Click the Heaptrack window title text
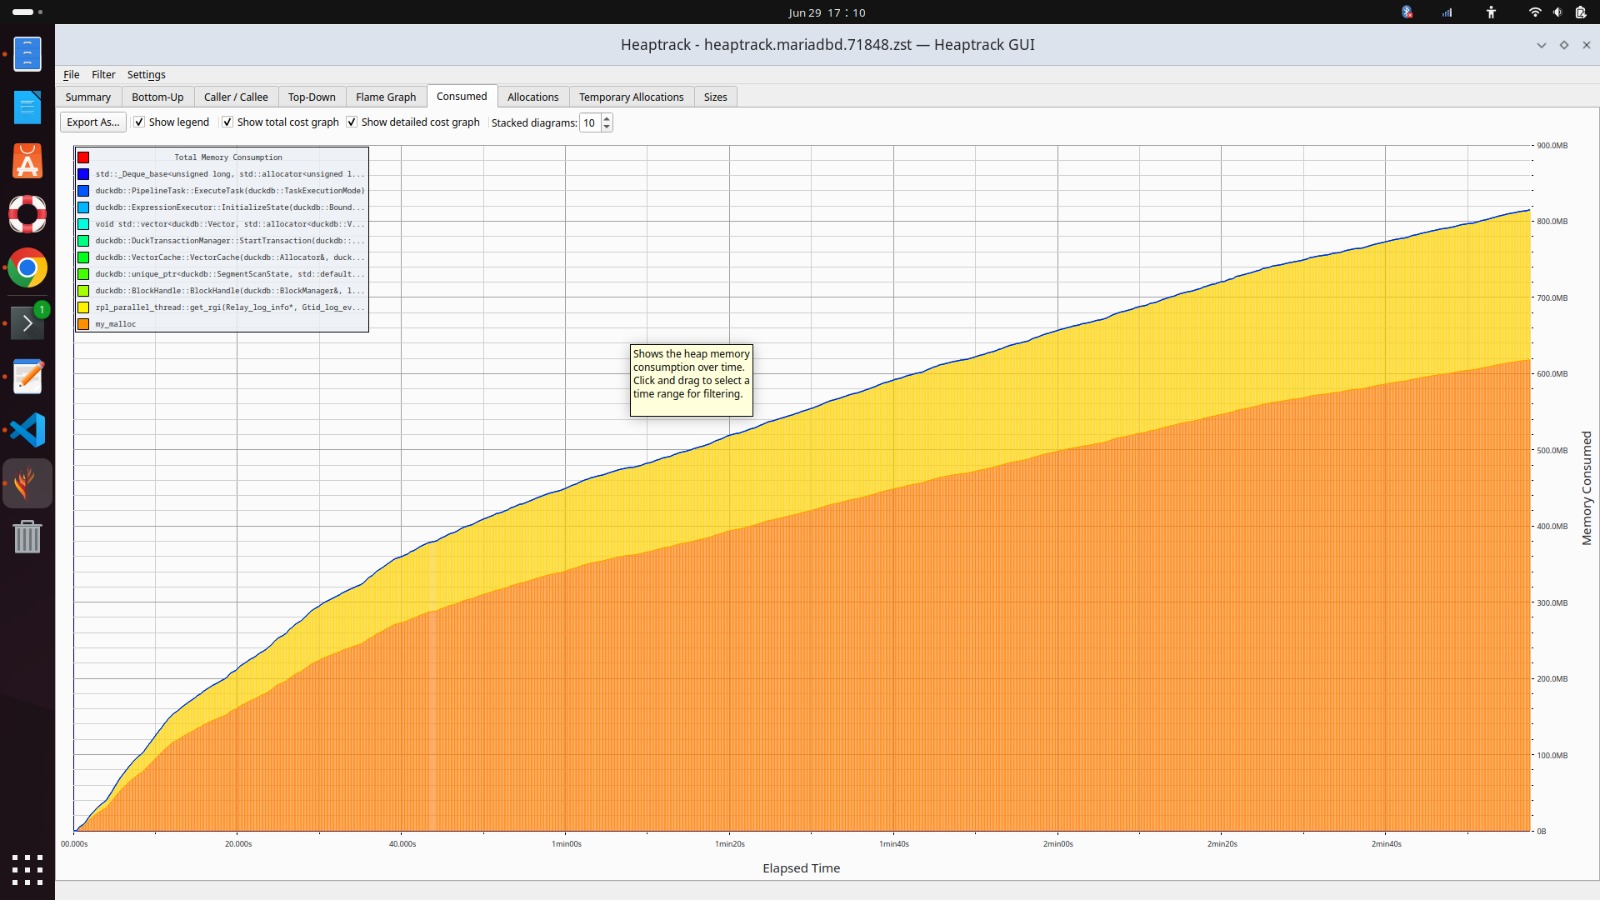 (x=827, y=45)
